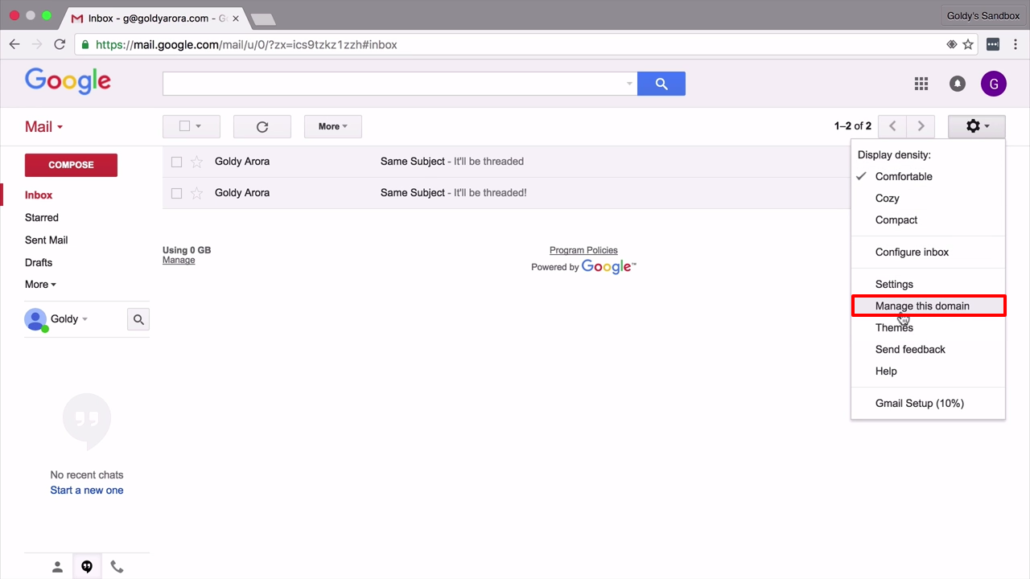
Task: Open the select-all dropdown arrow
Action: (198, 126)
